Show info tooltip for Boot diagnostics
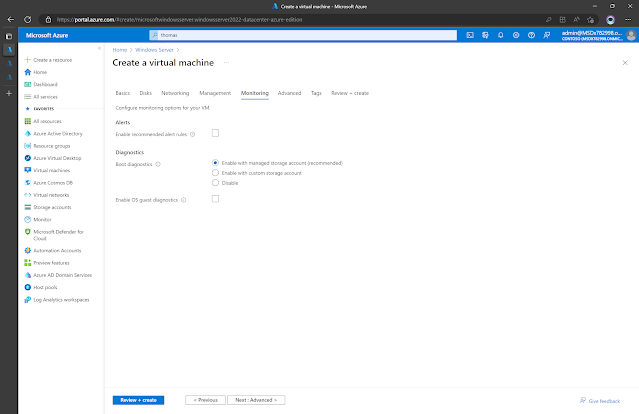639x414 pixels. tap(158, 164)
